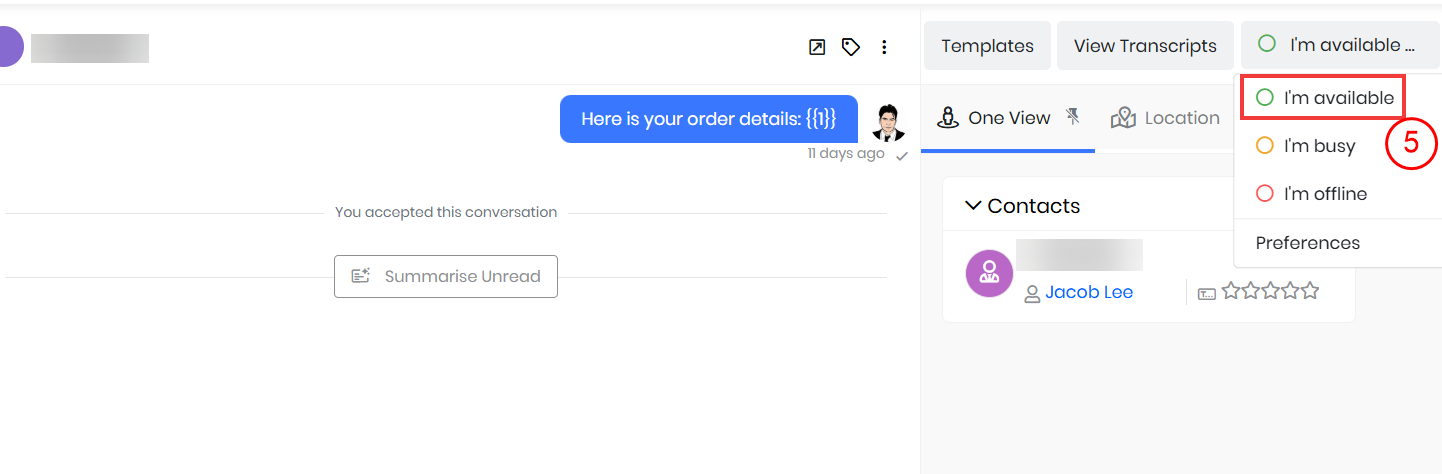Open the three-dot more options menu
Viewport: 1442px width, 474px height.
tap(884, 47)
